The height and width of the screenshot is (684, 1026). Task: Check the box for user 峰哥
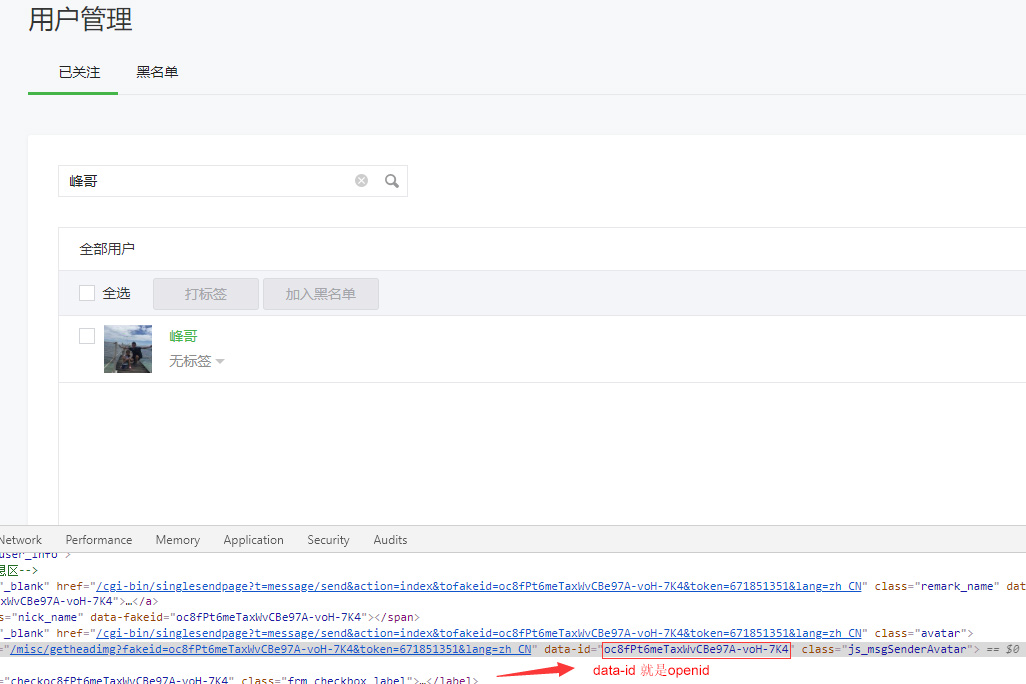click(87, 336)
